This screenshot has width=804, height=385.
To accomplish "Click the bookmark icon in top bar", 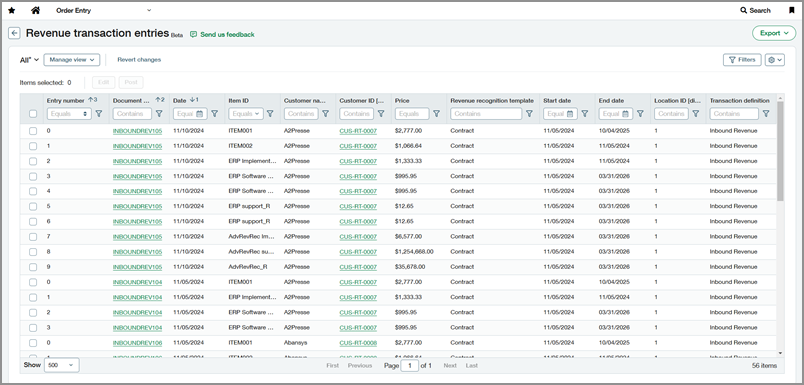I will 792,10.
